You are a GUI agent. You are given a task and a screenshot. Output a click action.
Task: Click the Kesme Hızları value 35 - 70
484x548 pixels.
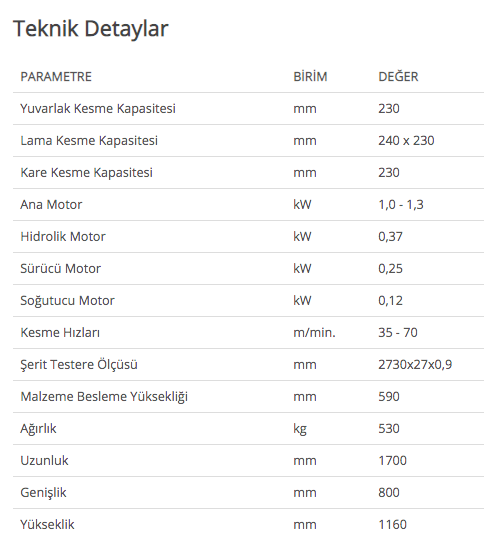point(398,333)
